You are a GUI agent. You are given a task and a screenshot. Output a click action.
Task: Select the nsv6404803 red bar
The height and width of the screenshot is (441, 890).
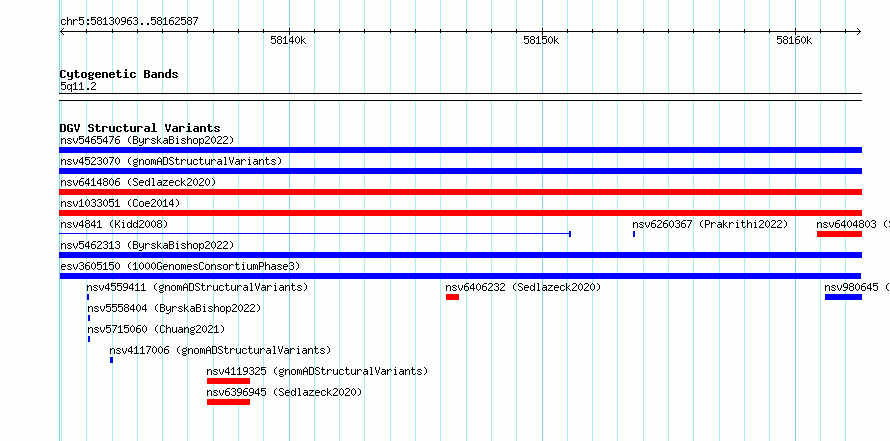pyautogui.click(x=839, y=234)
